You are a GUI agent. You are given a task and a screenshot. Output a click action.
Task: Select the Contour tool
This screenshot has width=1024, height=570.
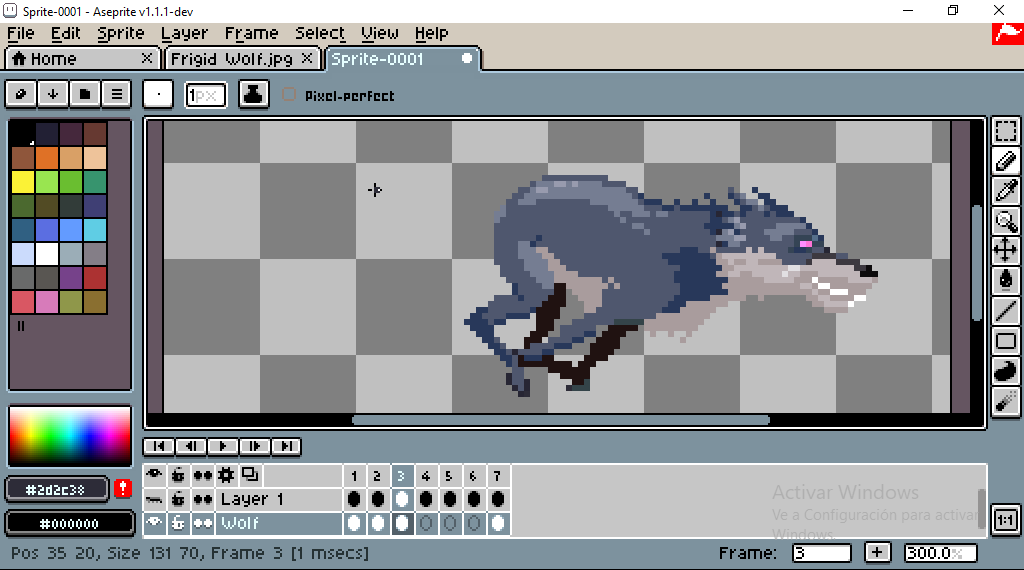point(1006,371)
